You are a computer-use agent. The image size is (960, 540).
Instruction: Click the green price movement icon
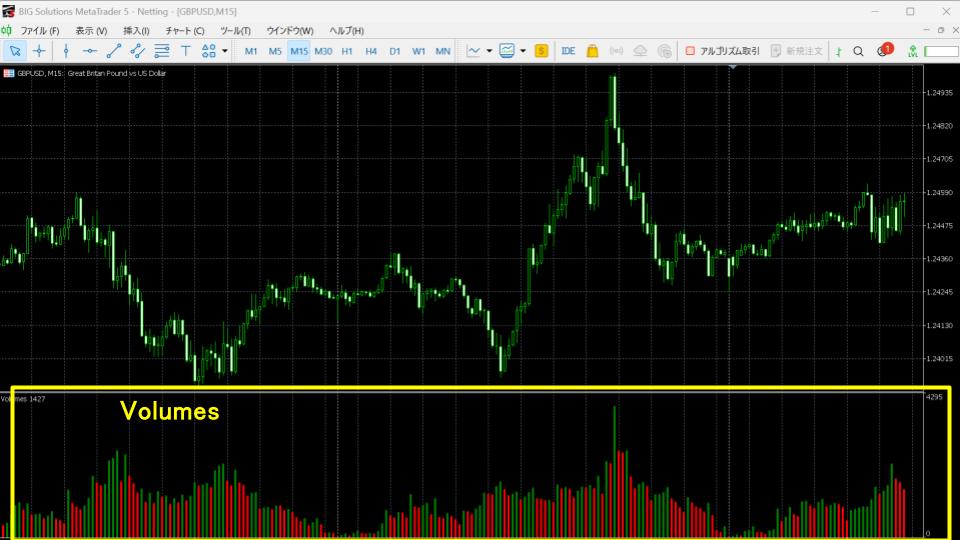pyautogui.click(x=839, y=51)
